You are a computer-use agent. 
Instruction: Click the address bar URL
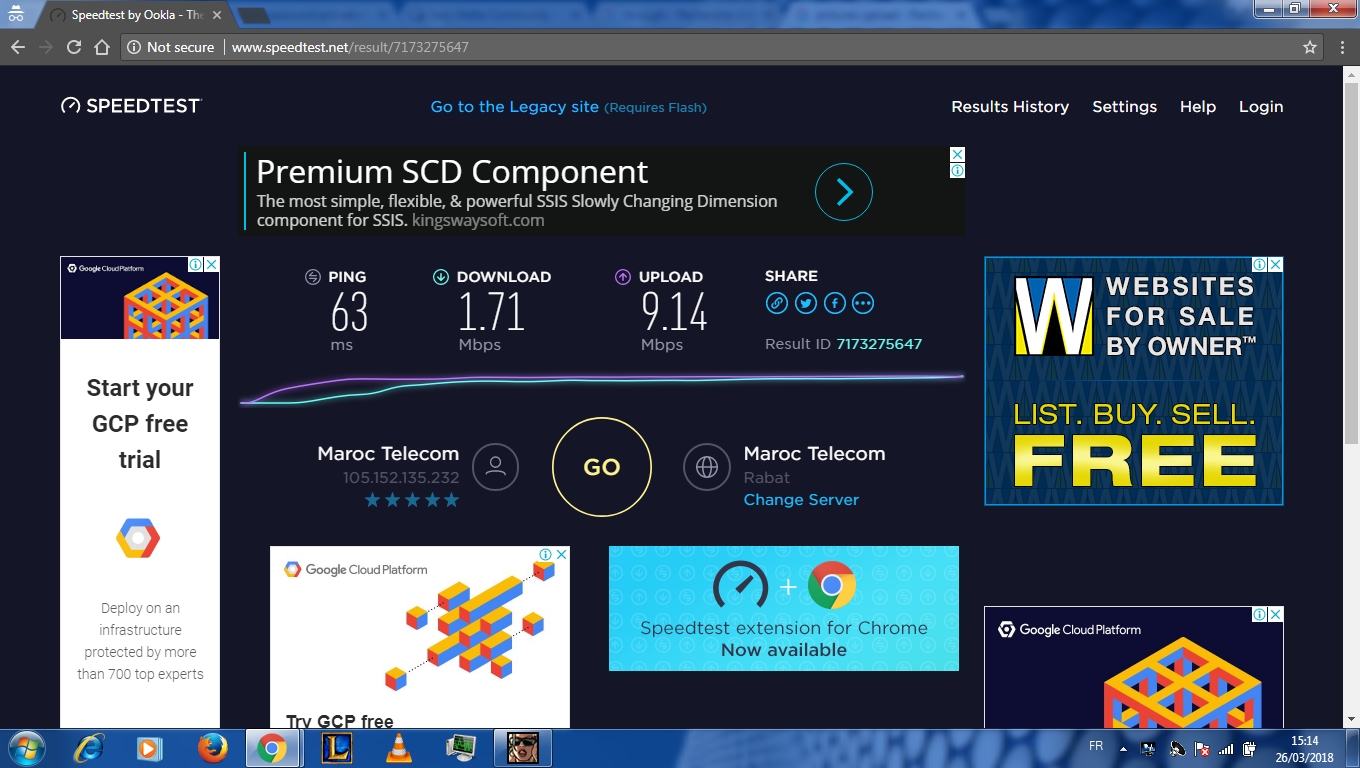(350, 47)
